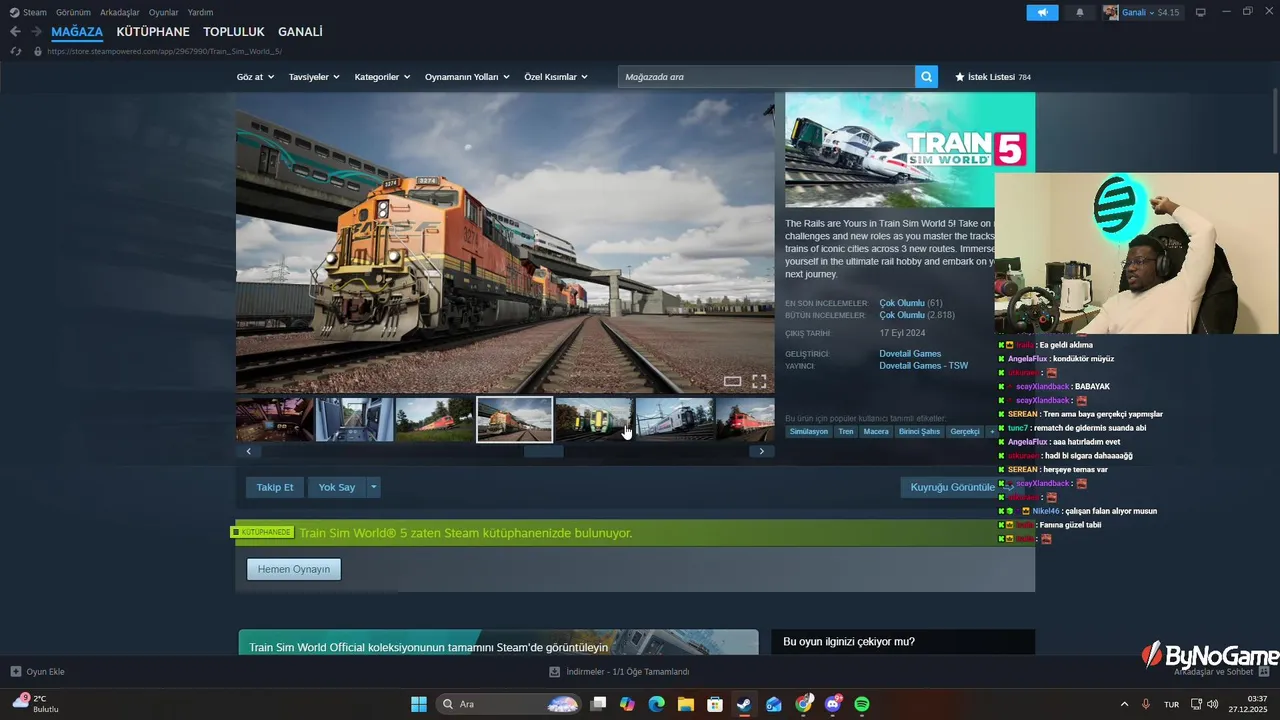Viewport: 1280px width, 720px height.
Task: Select the selected BNSF locomotive thumbnail
Action: (514, 419)
